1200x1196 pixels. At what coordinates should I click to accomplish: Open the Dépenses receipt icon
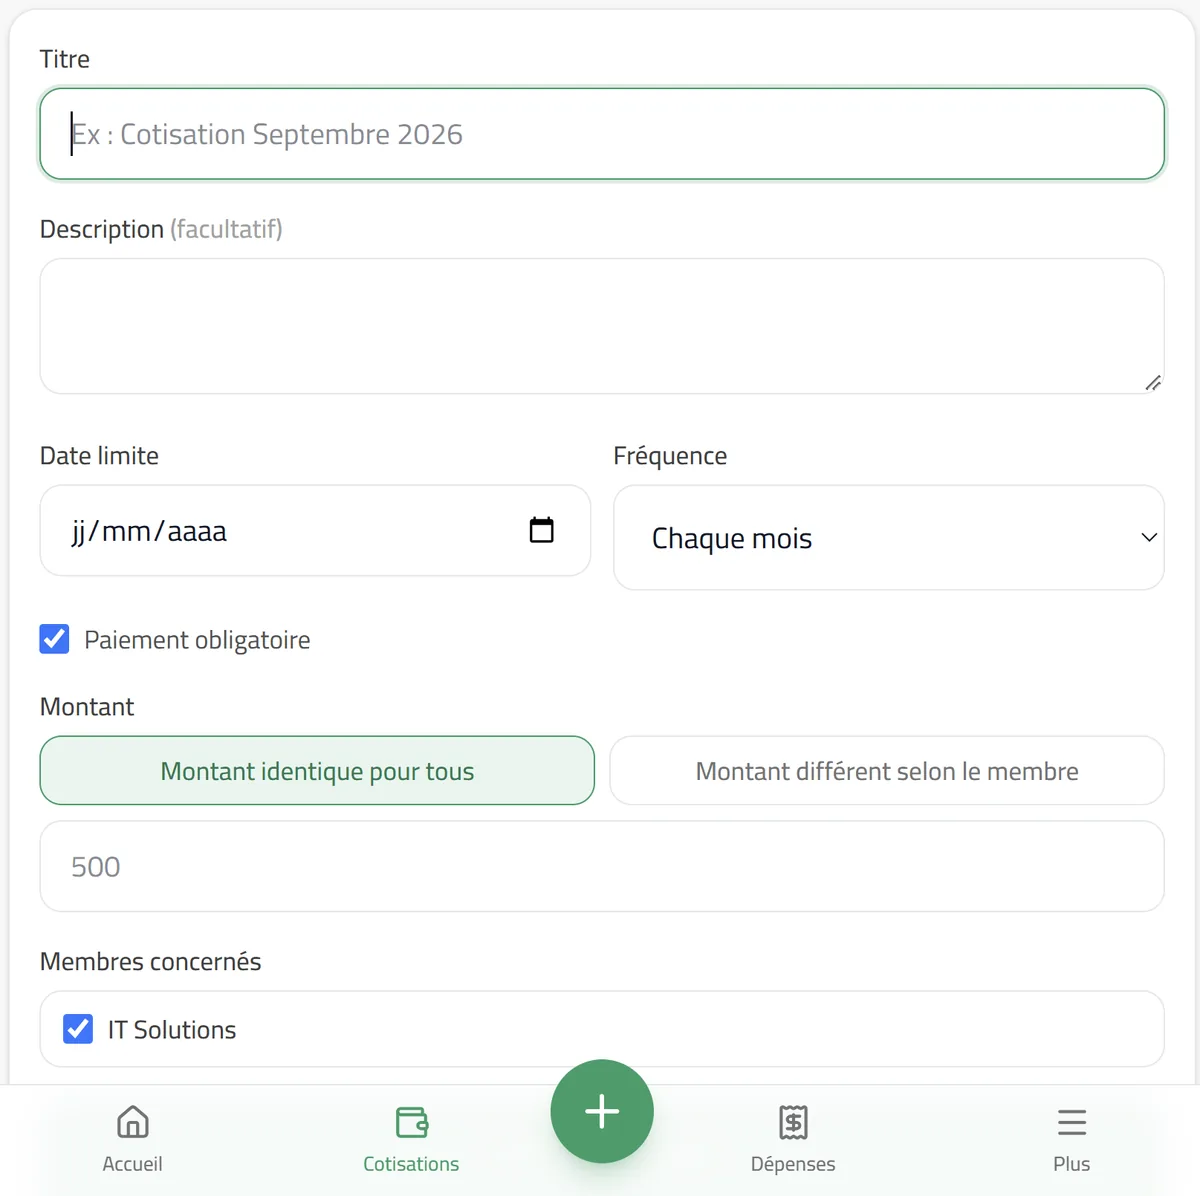793,1122
